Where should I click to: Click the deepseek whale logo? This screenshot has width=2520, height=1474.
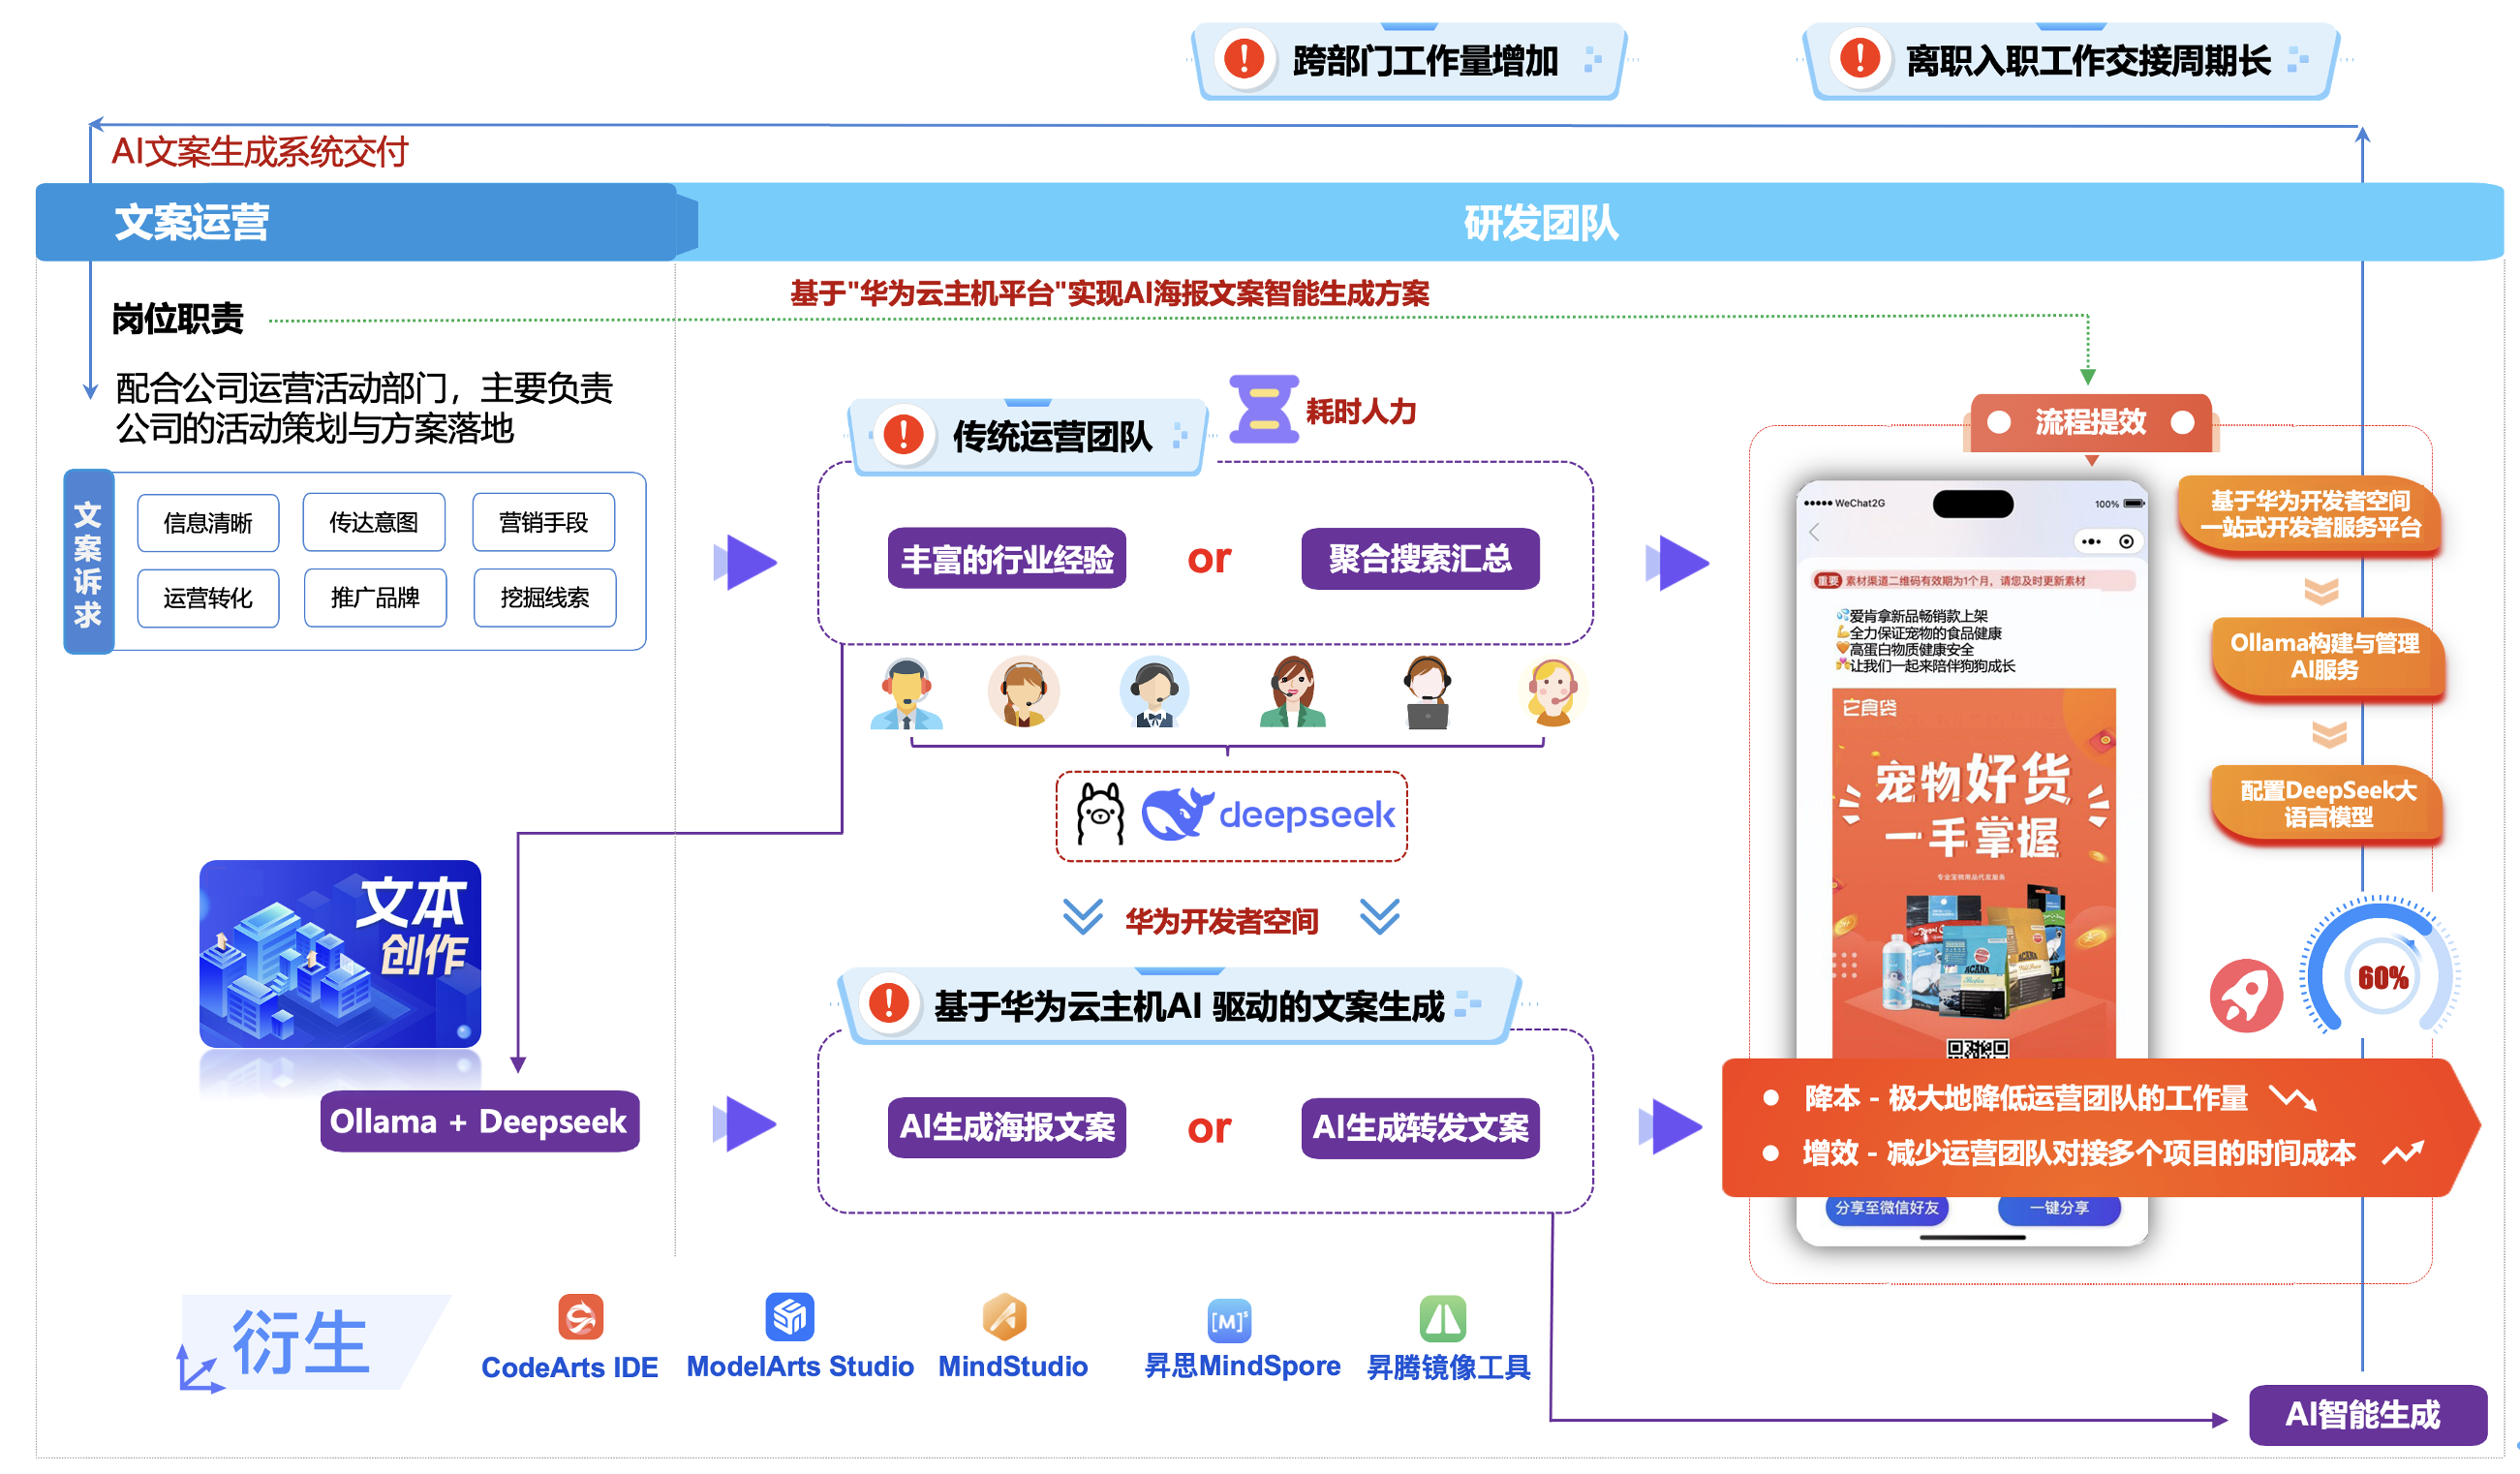point(1176,814)
